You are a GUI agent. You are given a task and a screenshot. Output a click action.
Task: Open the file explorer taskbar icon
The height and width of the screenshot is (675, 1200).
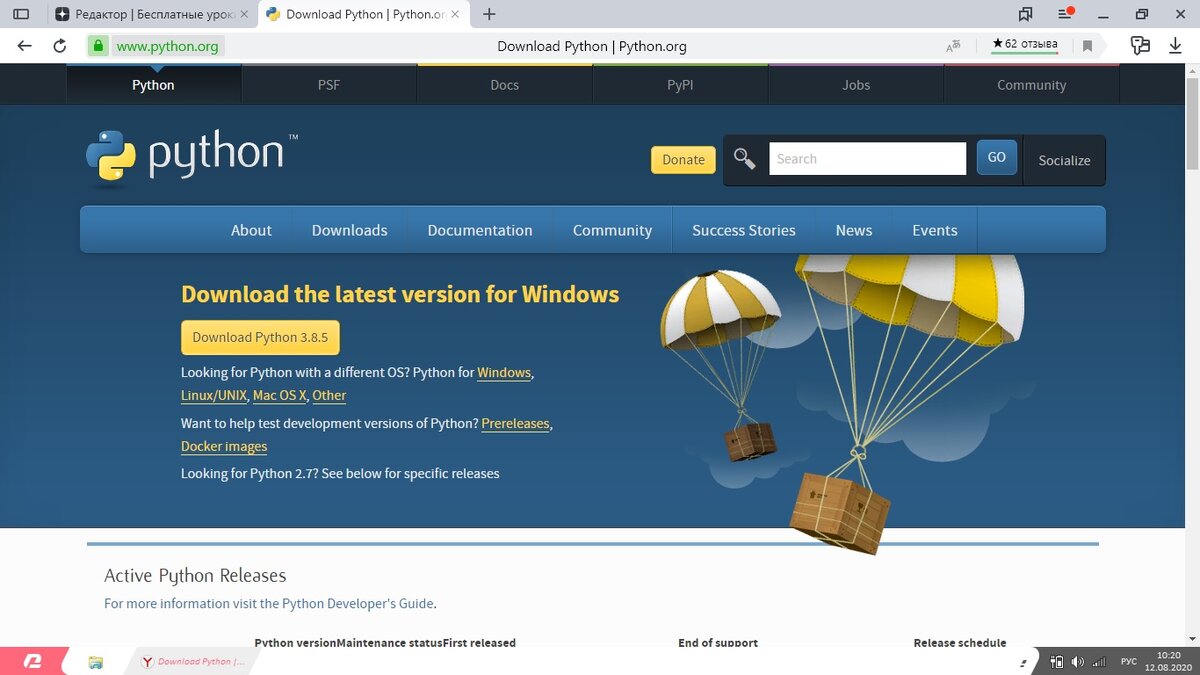(x=96, y=661)
